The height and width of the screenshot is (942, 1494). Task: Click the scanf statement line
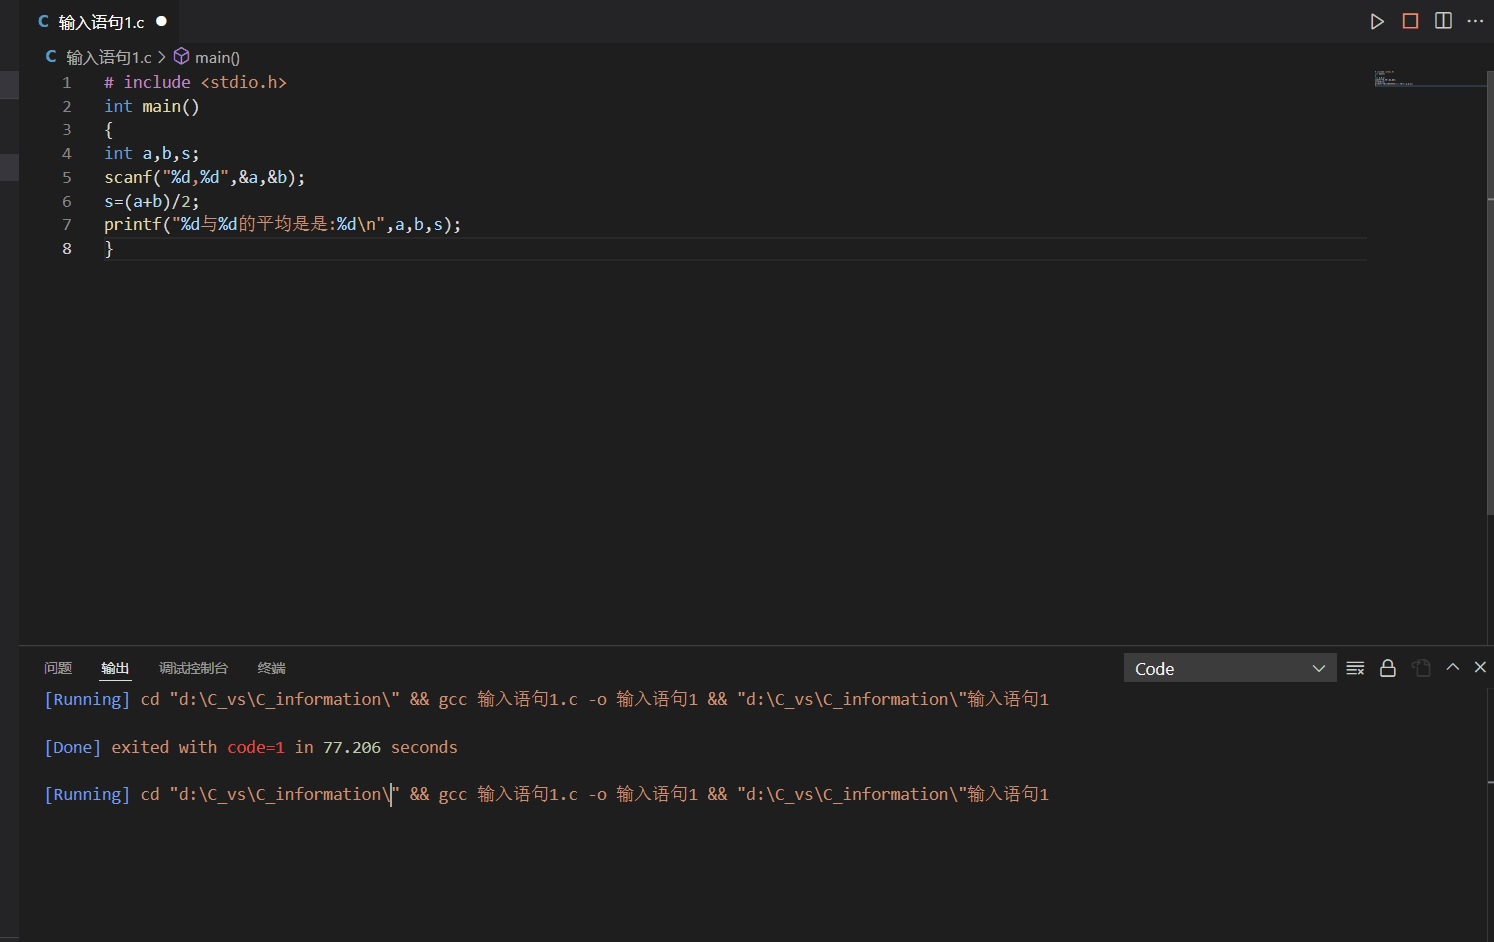pyautogui.click(x=205, y=177)
